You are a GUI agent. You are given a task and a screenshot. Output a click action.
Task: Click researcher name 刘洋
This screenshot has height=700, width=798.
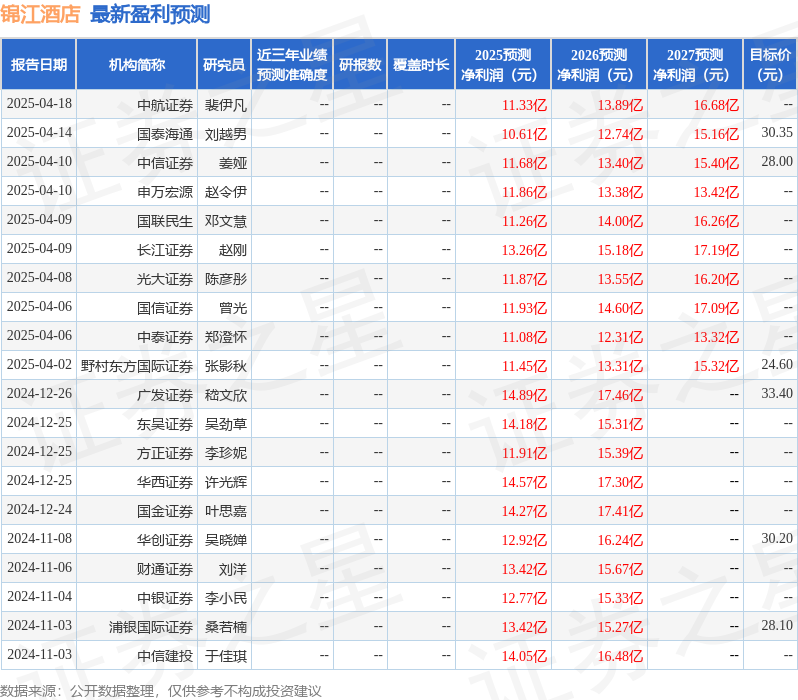pyautogui.click(x=233, y=569)
